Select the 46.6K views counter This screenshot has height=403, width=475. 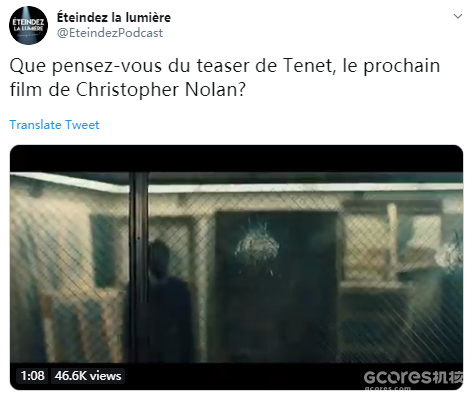tap(88, 376)
